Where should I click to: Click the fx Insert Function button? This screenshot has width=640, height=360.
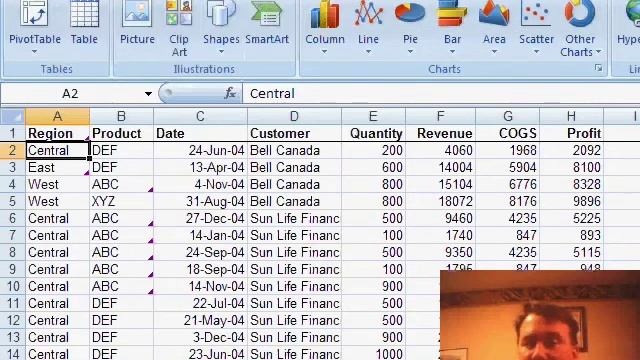point(230,93)
